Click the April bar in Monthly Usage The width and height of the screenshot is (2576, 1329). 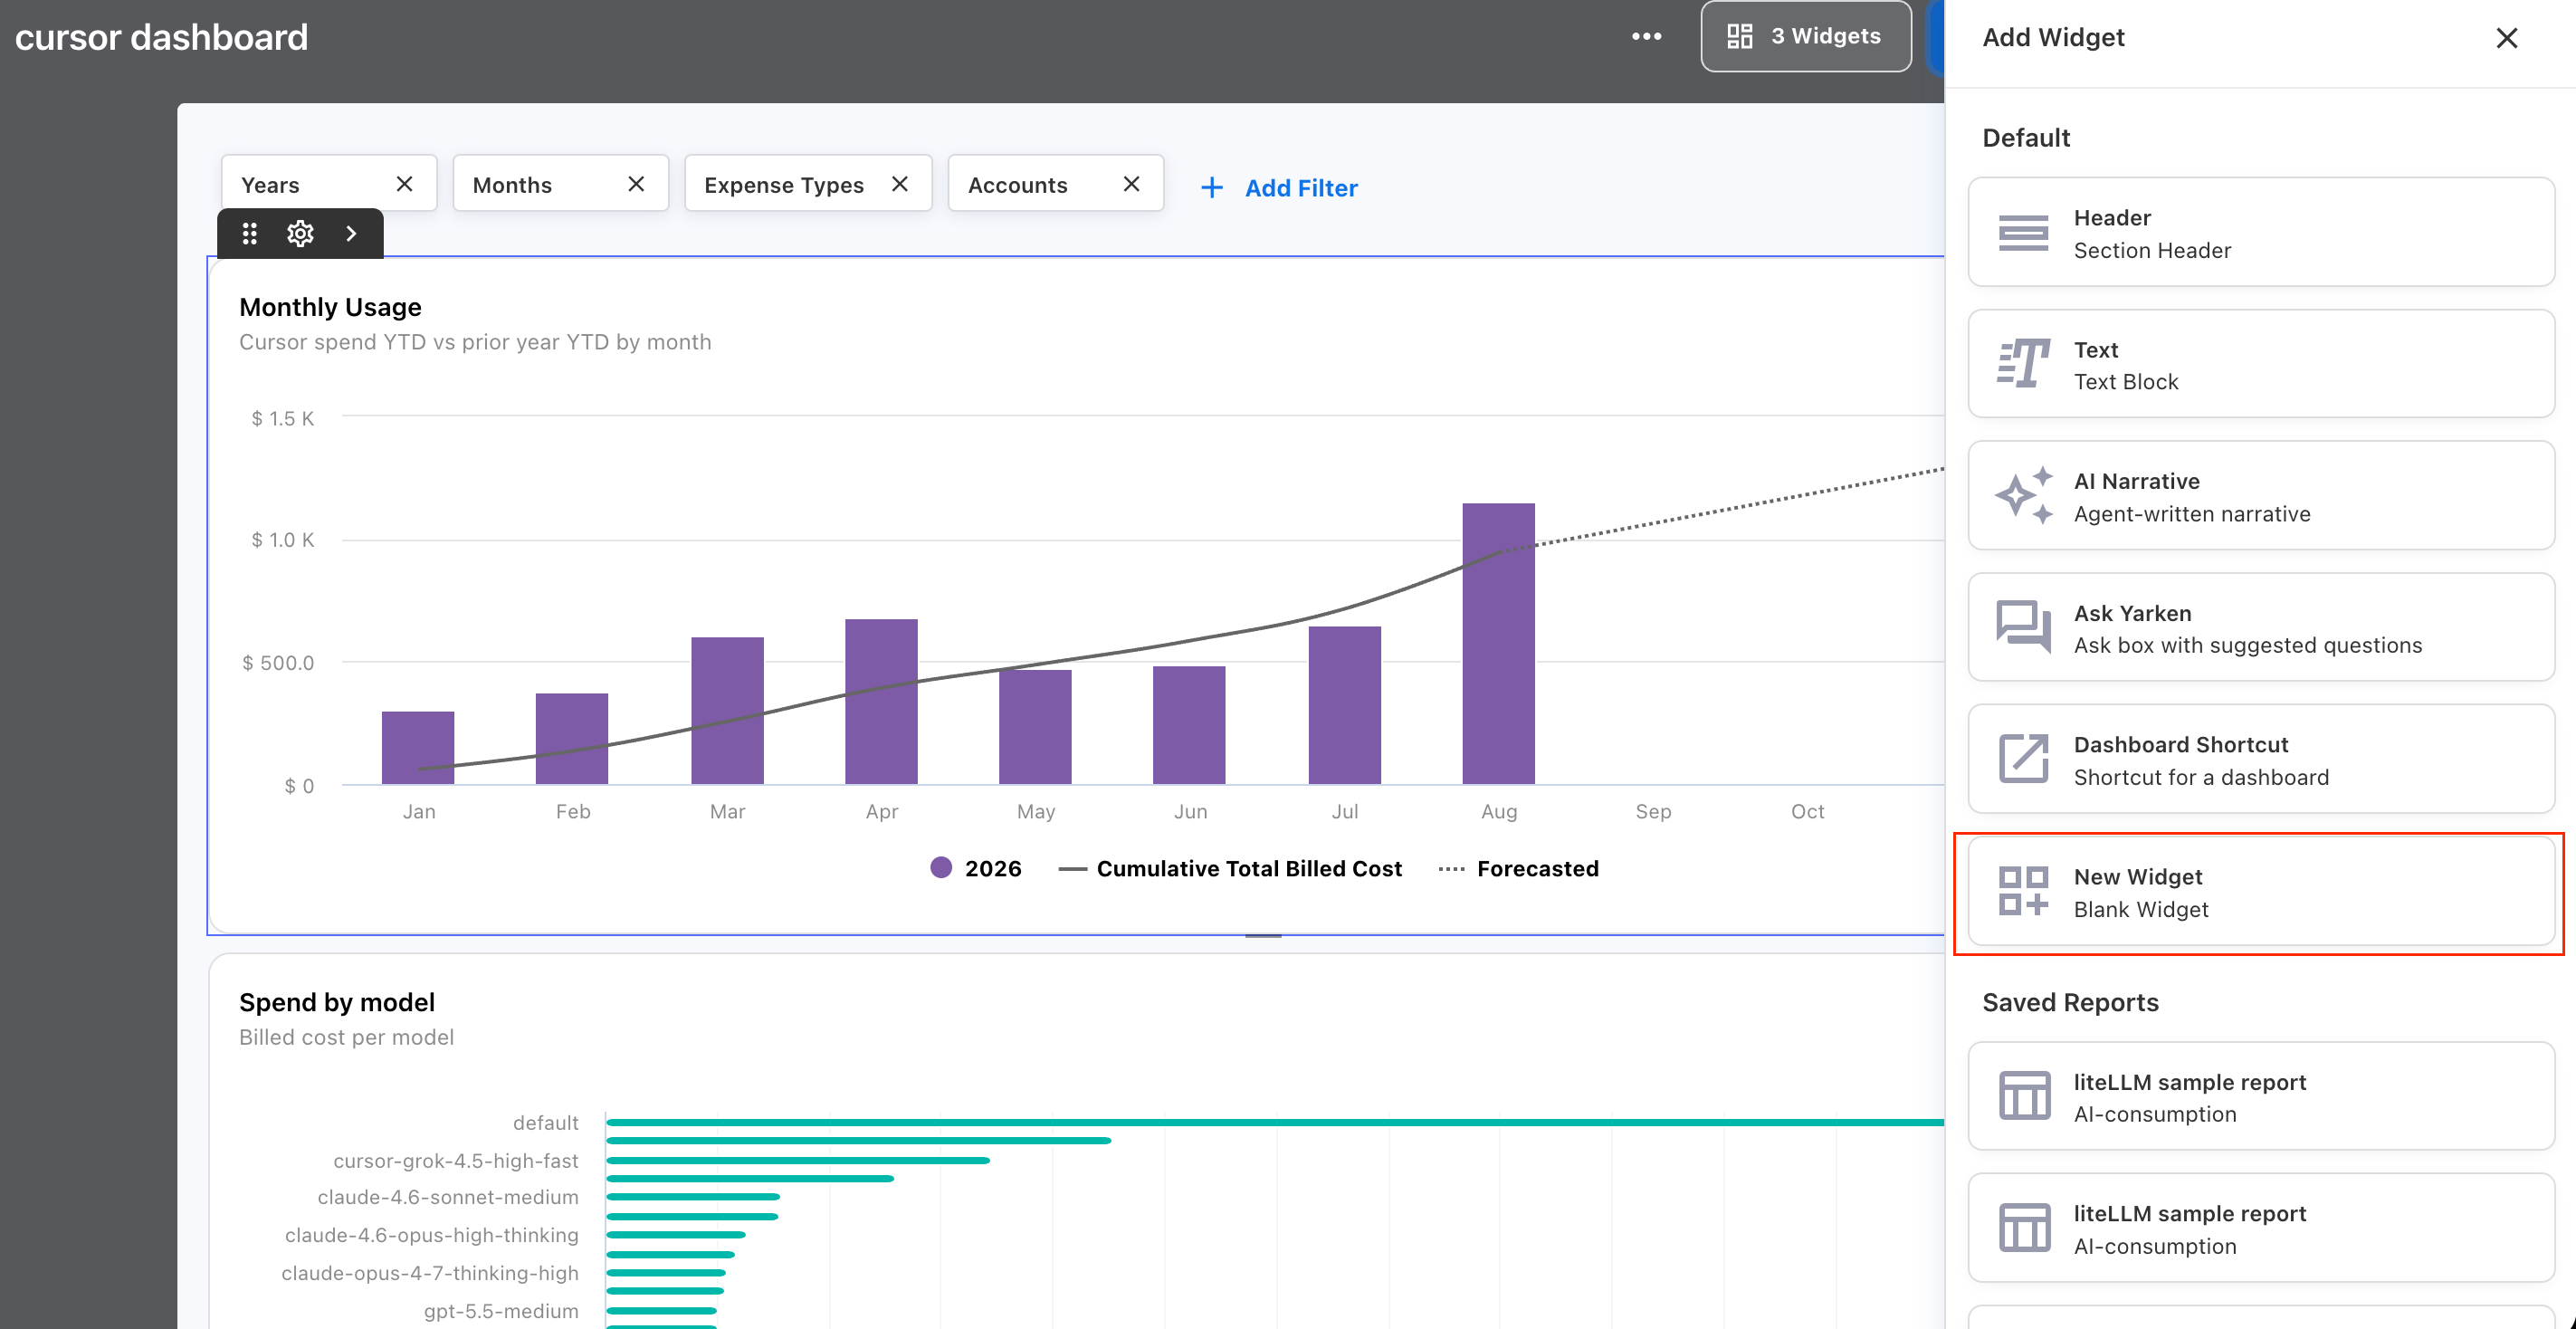pyautogui.click(x=881, y=702)
